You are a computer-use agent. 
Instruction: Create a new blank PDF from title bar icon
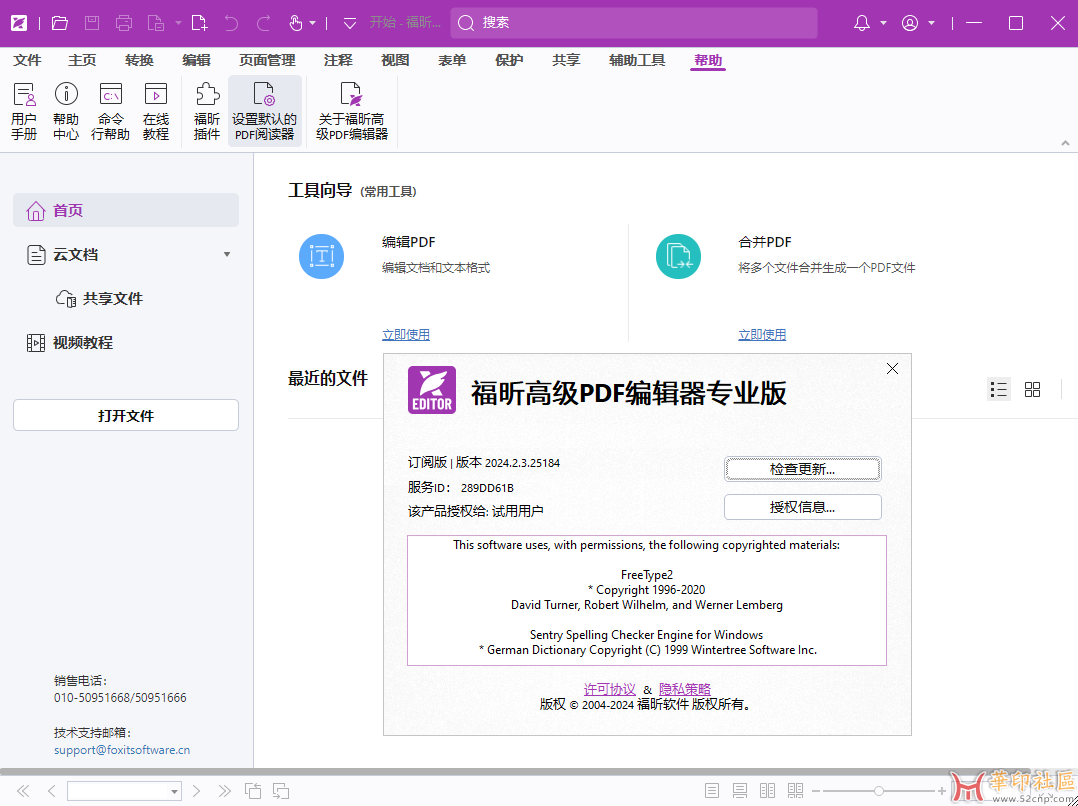click(x=199, y=23)
